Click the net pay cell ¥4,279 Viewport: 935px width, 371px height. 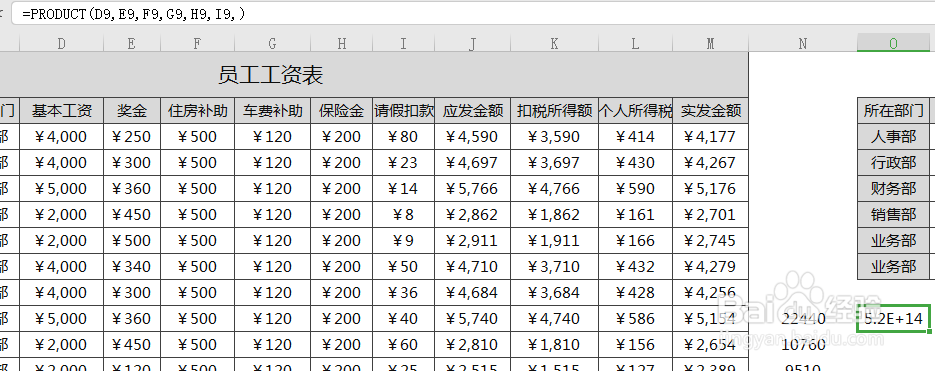pyautogui.click(x=710, y=267)
